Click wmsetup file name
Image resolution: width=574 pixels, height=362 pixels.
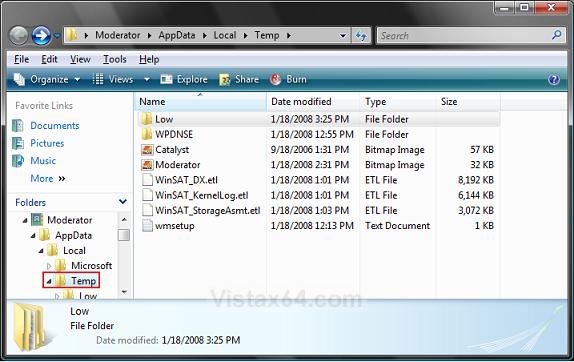(175, 226)
